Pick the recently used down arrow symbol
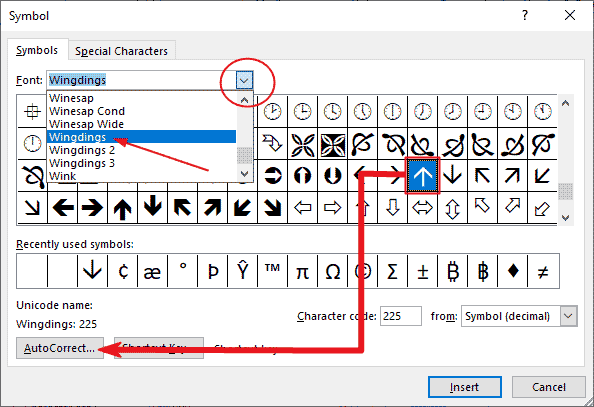The height and width of the screenshot is (407, 594). (92, 271)
